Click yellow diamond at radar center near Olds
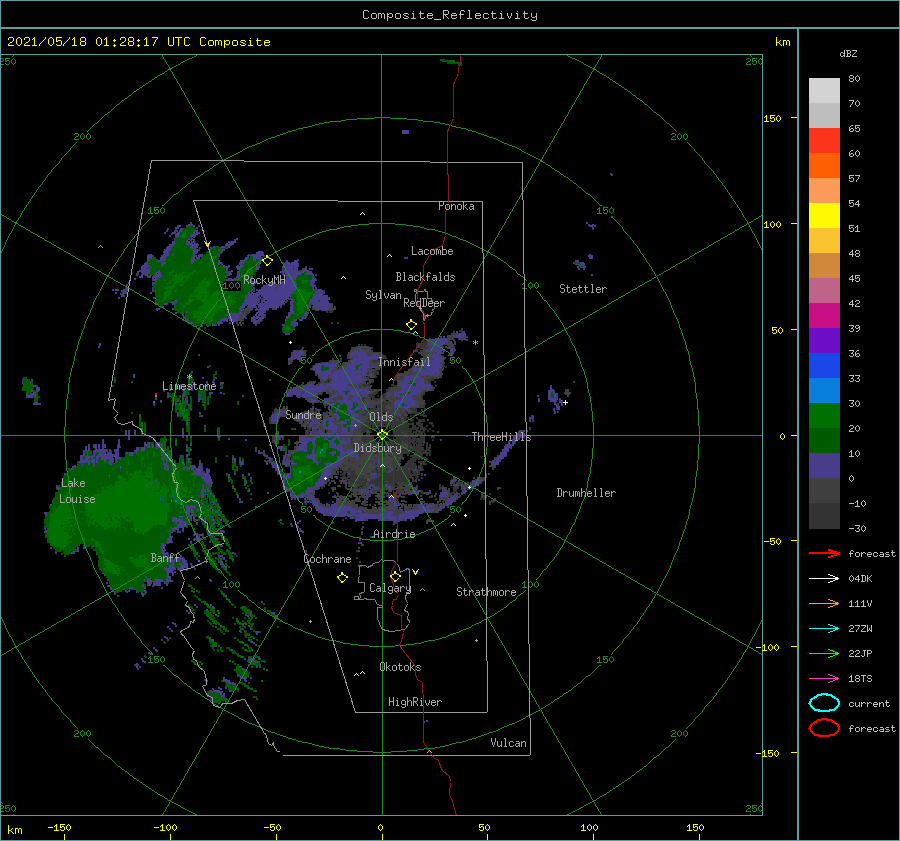The width and height of the screenshot is (900, 841). click(382, 435)
